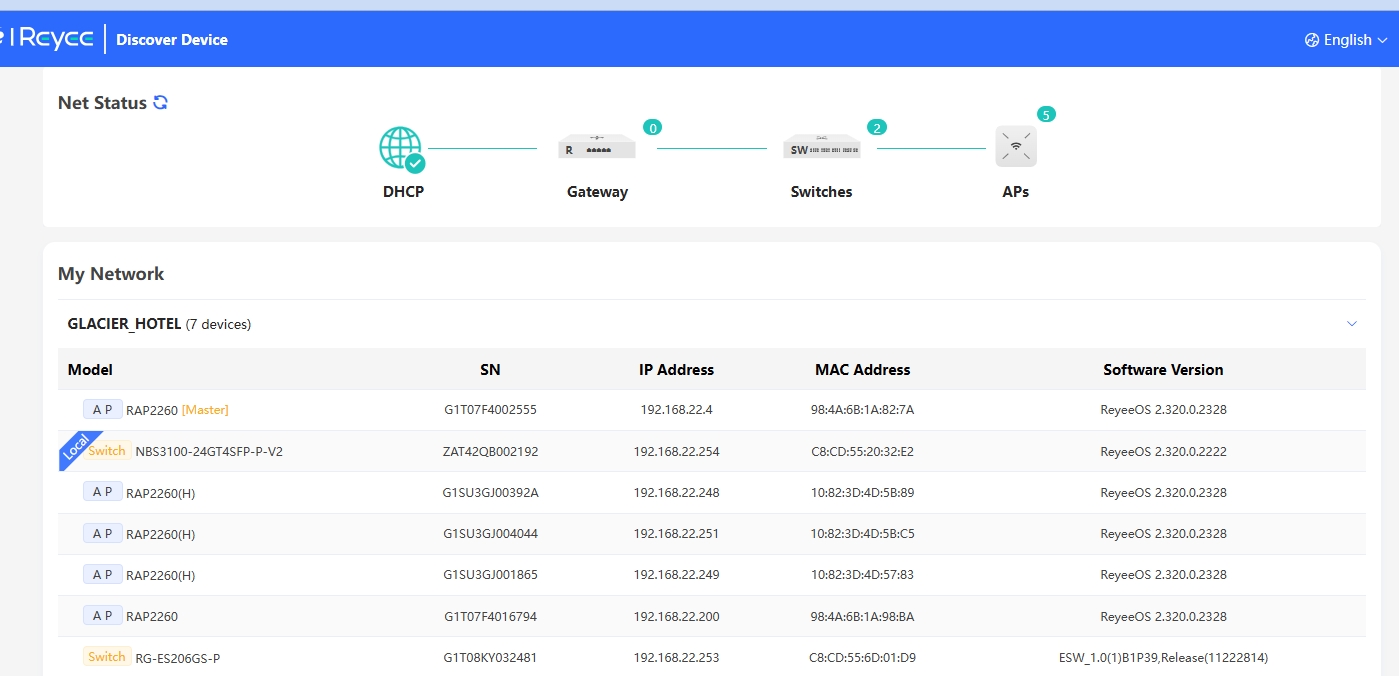Viewport: 1399px width, 676px height.
Task: Click the AP tag for SN G1T07F4016794
Action: [x=103, y=616]
